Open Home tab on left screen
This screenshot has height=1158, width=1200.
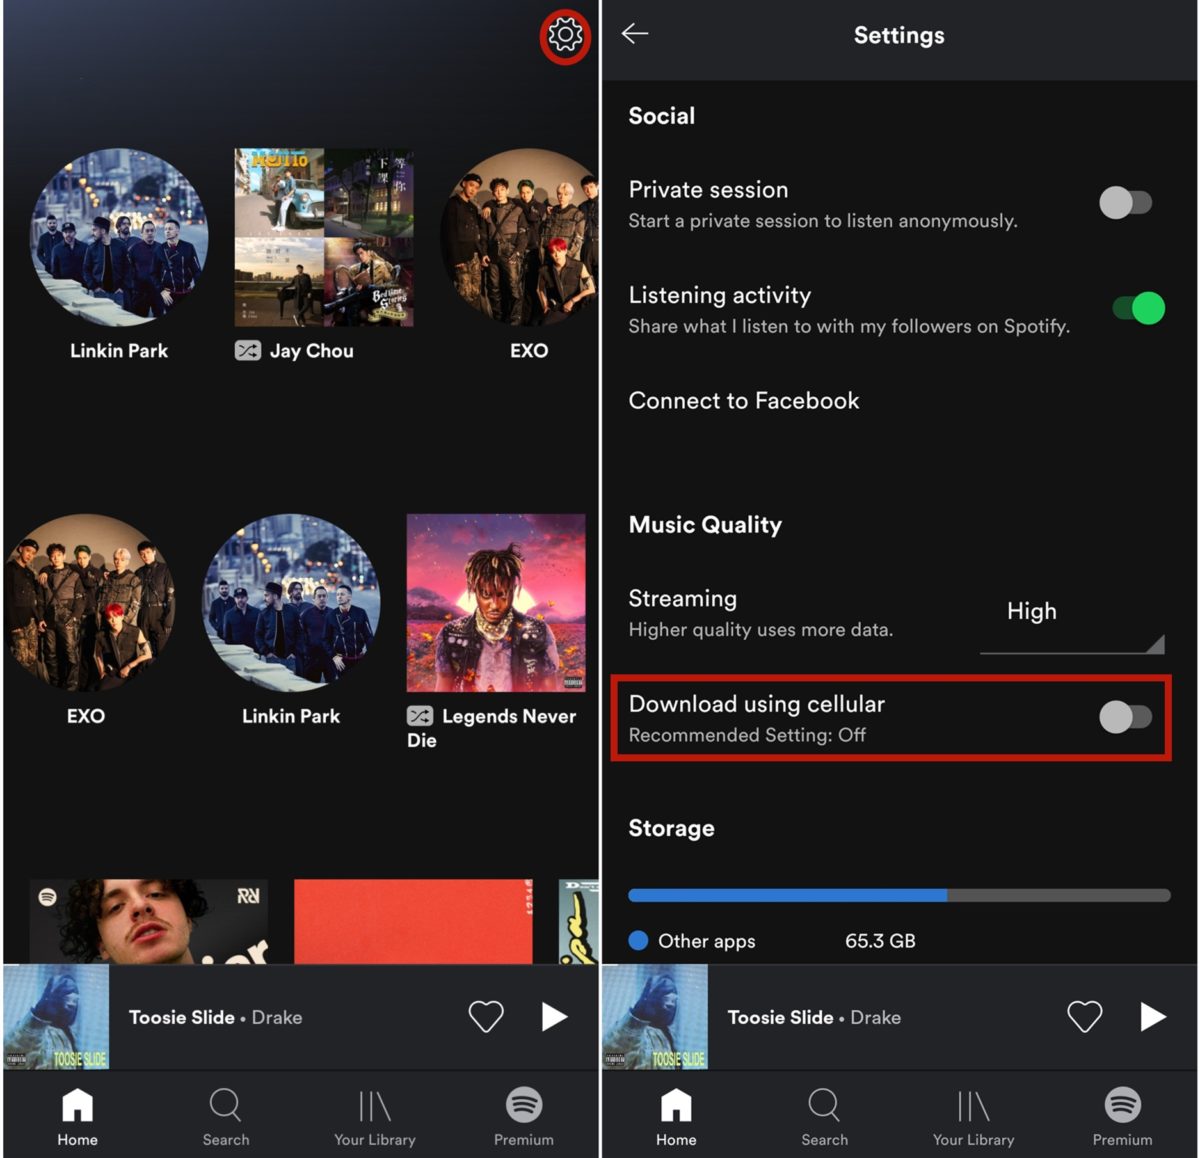pyautogui.click(x=77, y=1117)
